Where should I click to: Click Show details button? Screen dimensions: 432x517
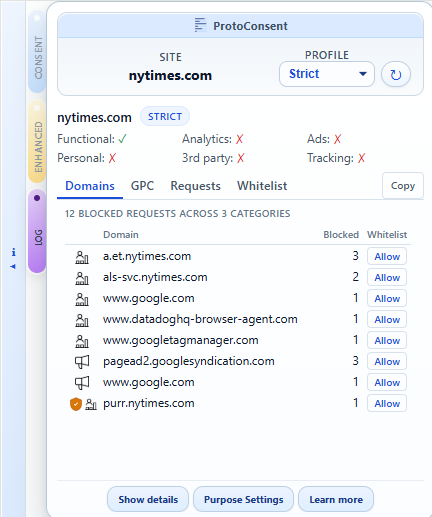click(148, 499)
